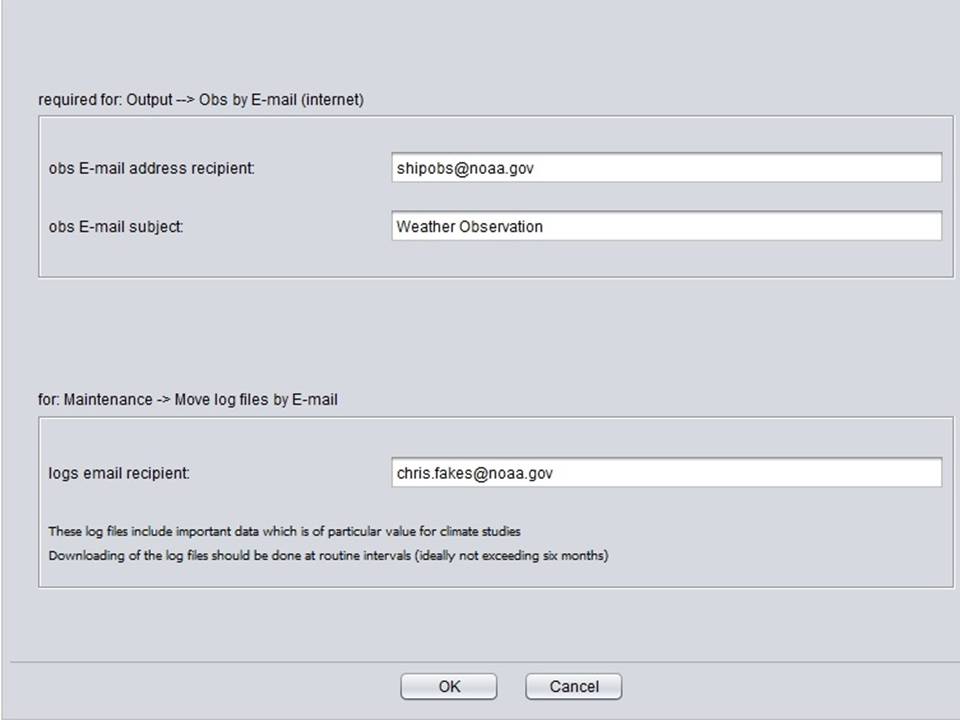The image size is (960, 720).
Task: Dismiss the dialog using Cancel
Action: pos(574,686)
